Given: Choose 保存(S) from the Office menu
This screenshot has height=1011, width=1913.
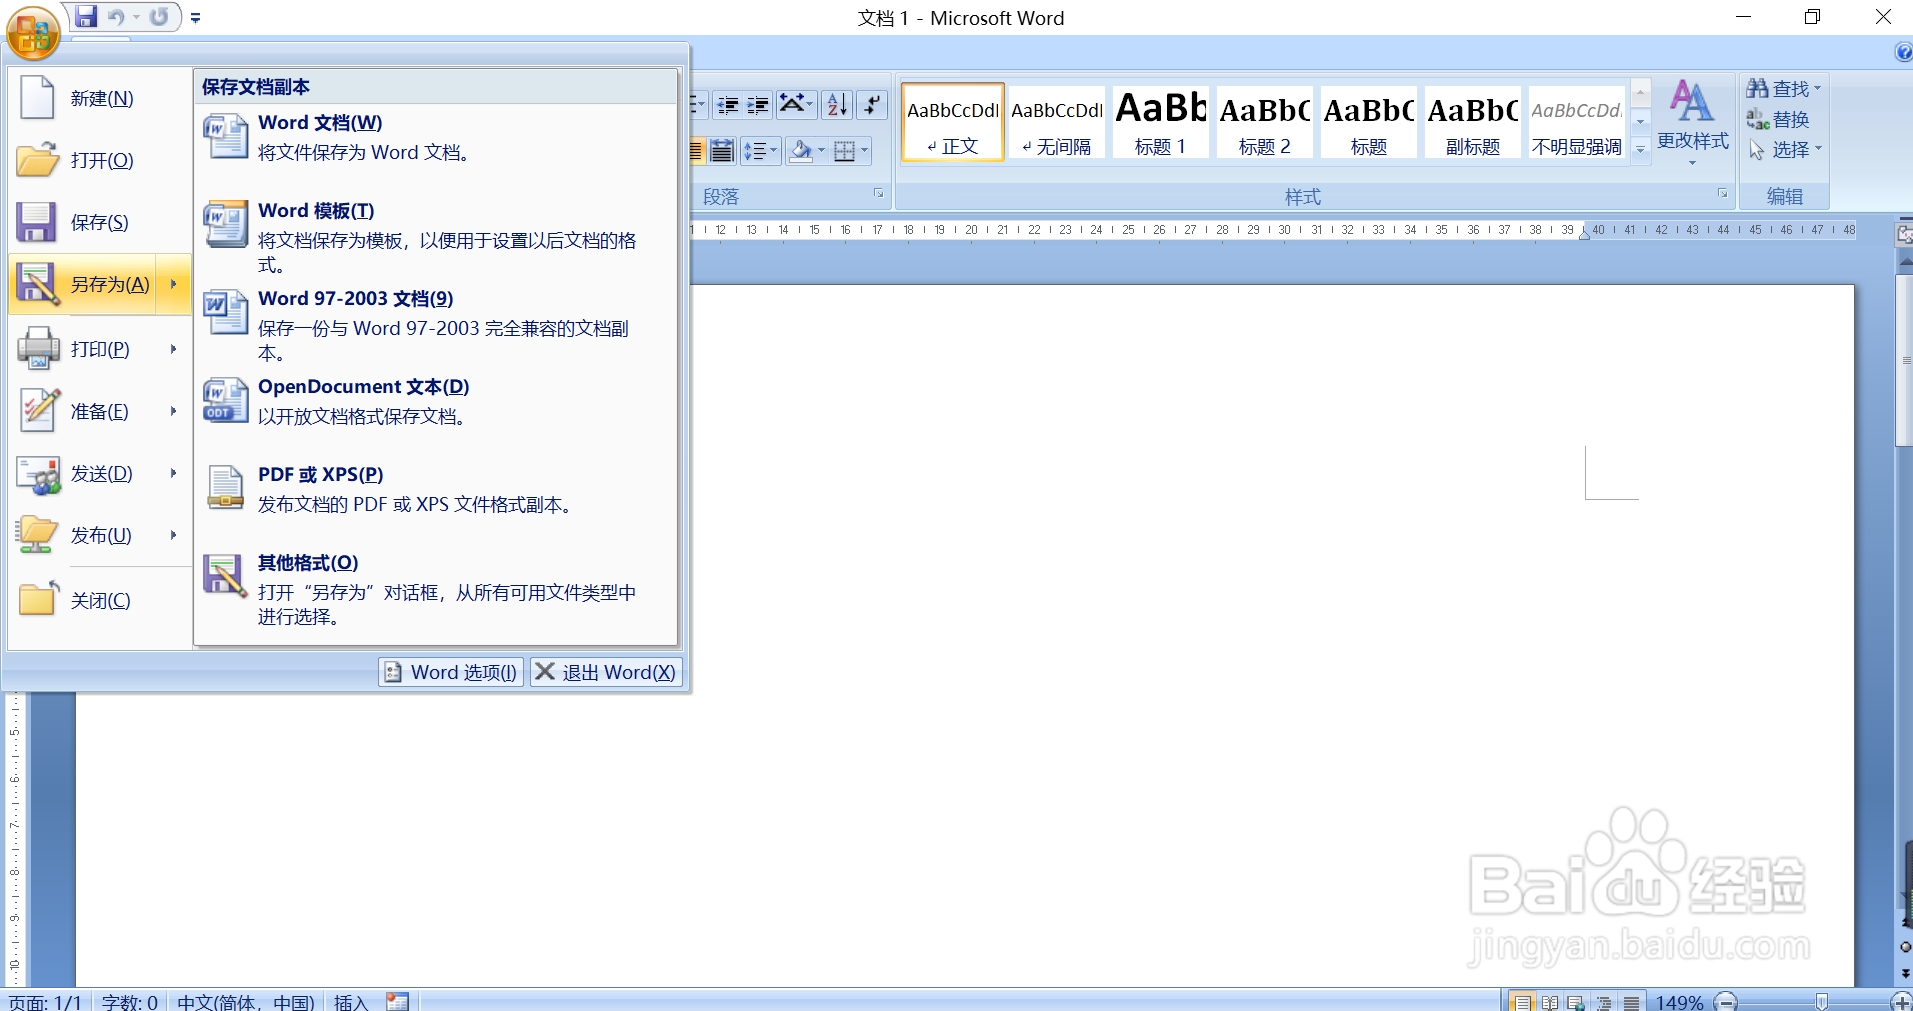Looking at the screenshot, I should point(98,222).
